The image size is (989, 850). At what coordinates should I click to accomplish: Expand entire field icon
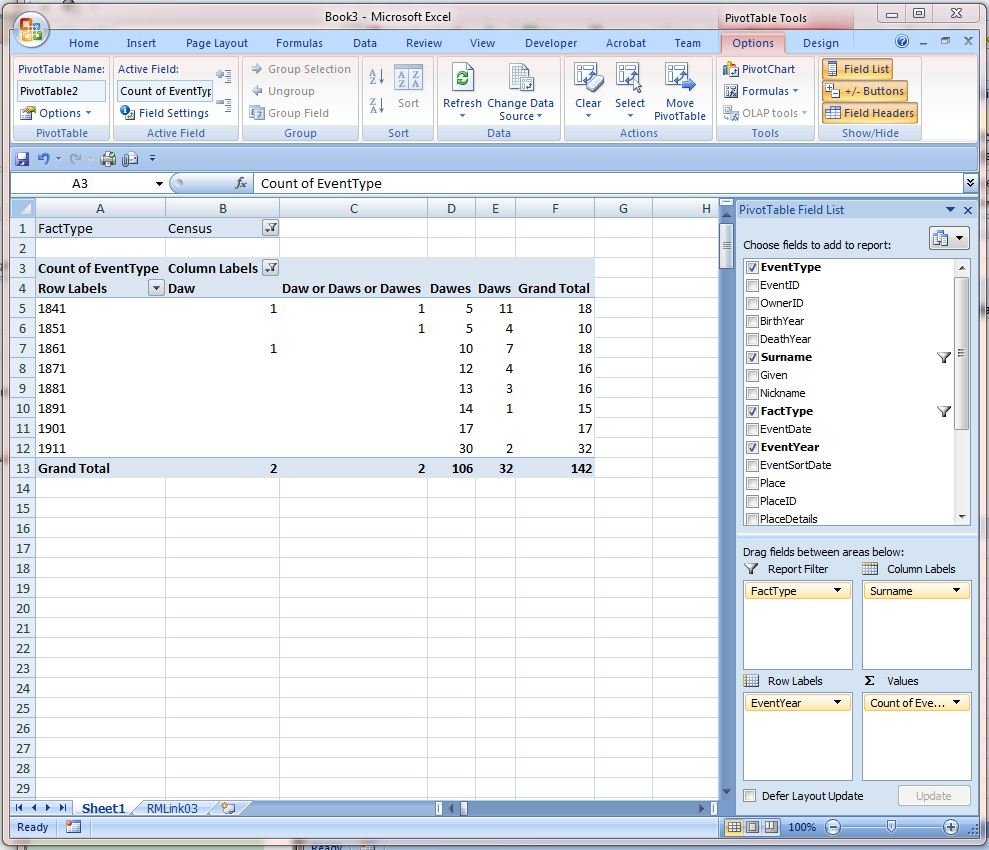pos(224,76)
